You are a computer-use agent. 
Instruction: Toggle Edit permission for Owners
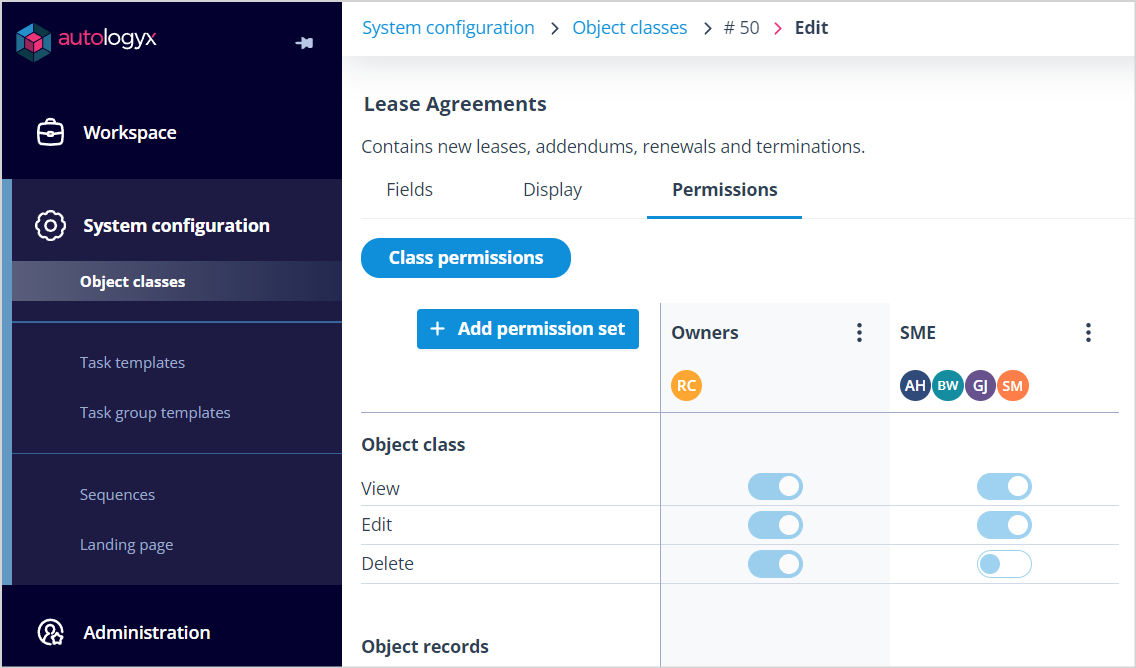pyautogui.click(x=775, y=525)
